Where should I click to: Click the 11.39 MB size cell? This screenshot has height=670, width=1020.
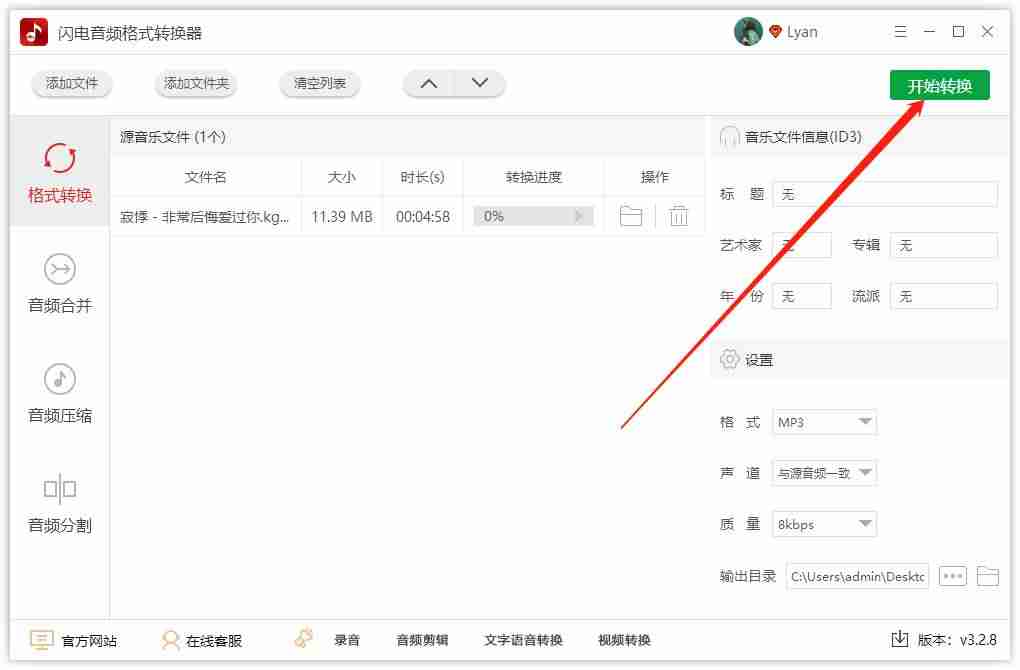(342, 217)
